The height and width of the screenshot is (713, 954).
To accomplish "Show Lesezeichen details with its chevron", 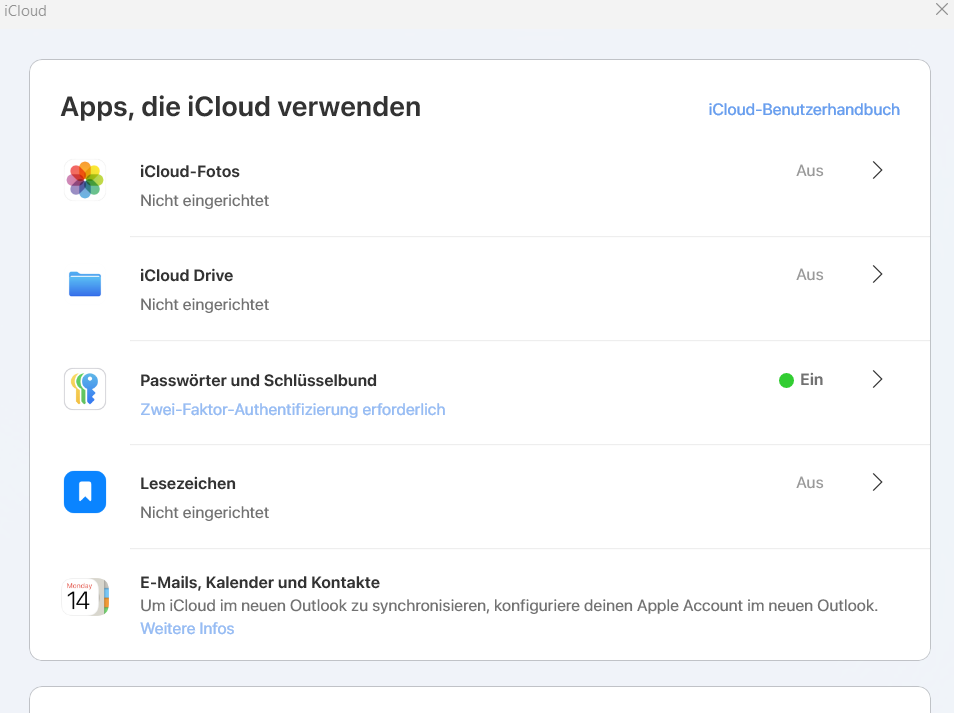I will pyautogui.click(x=877, y=483).
